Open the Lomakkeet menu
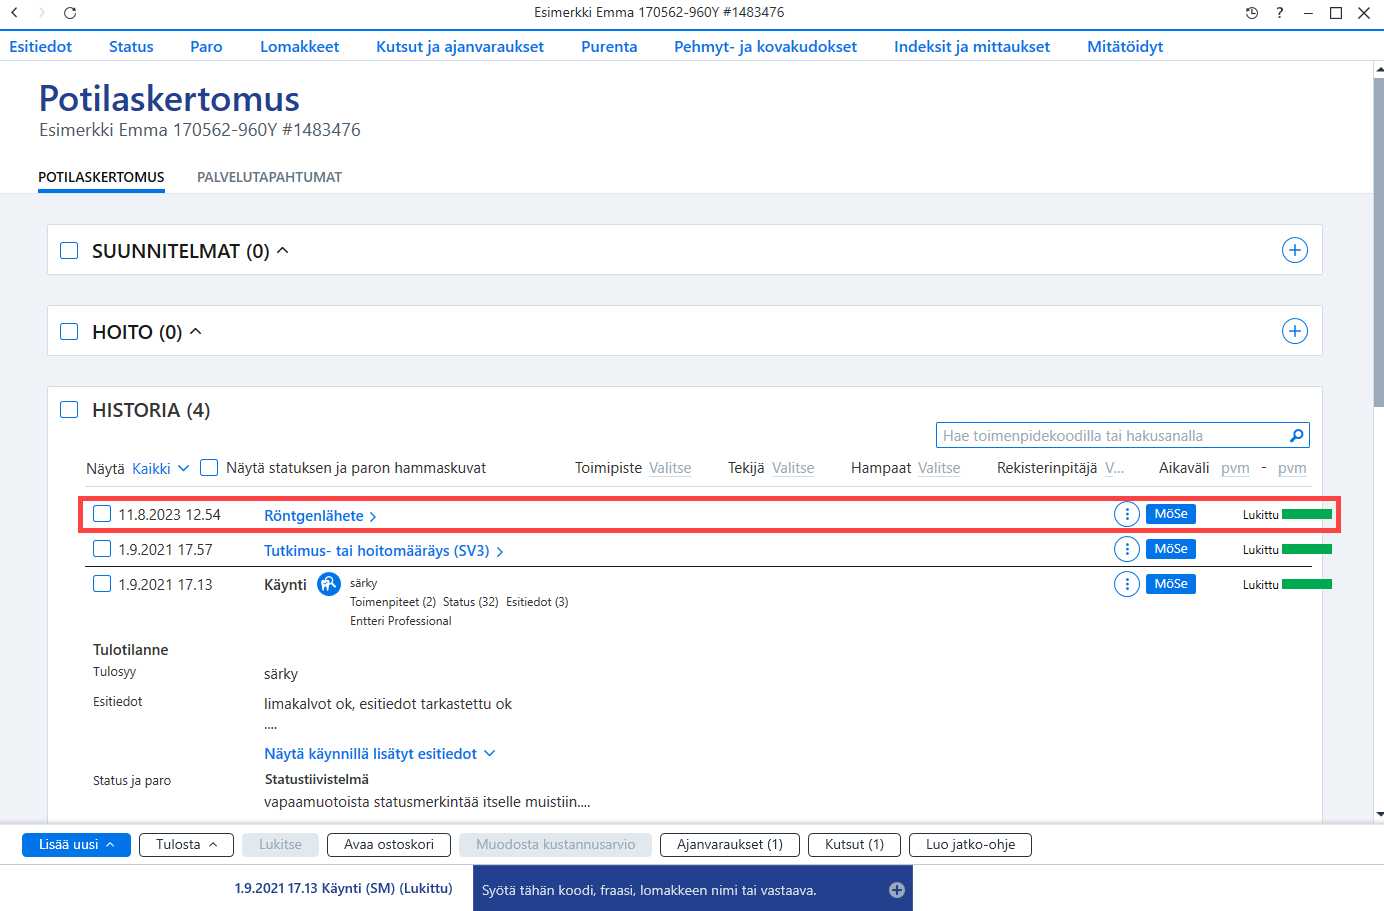1384x911 pixels. pos(299,46)
